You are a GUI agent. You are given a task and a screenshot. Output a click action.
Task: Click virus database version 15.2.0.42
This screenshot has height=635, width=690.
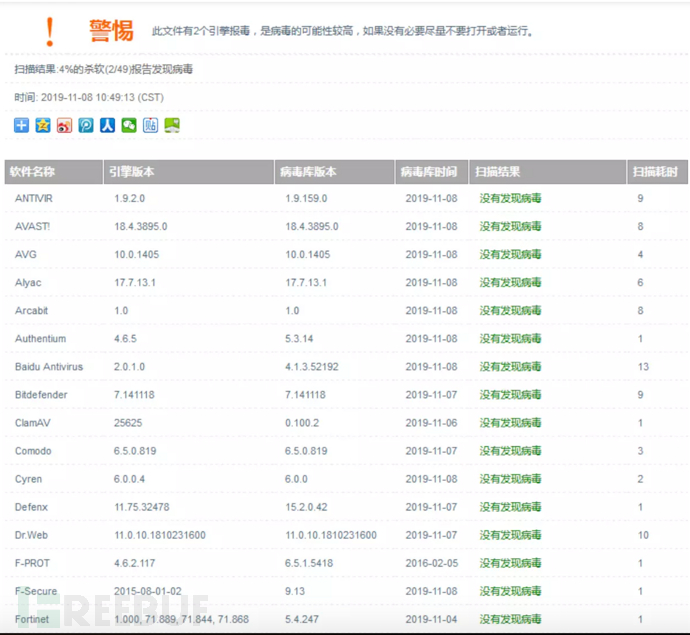306,507
